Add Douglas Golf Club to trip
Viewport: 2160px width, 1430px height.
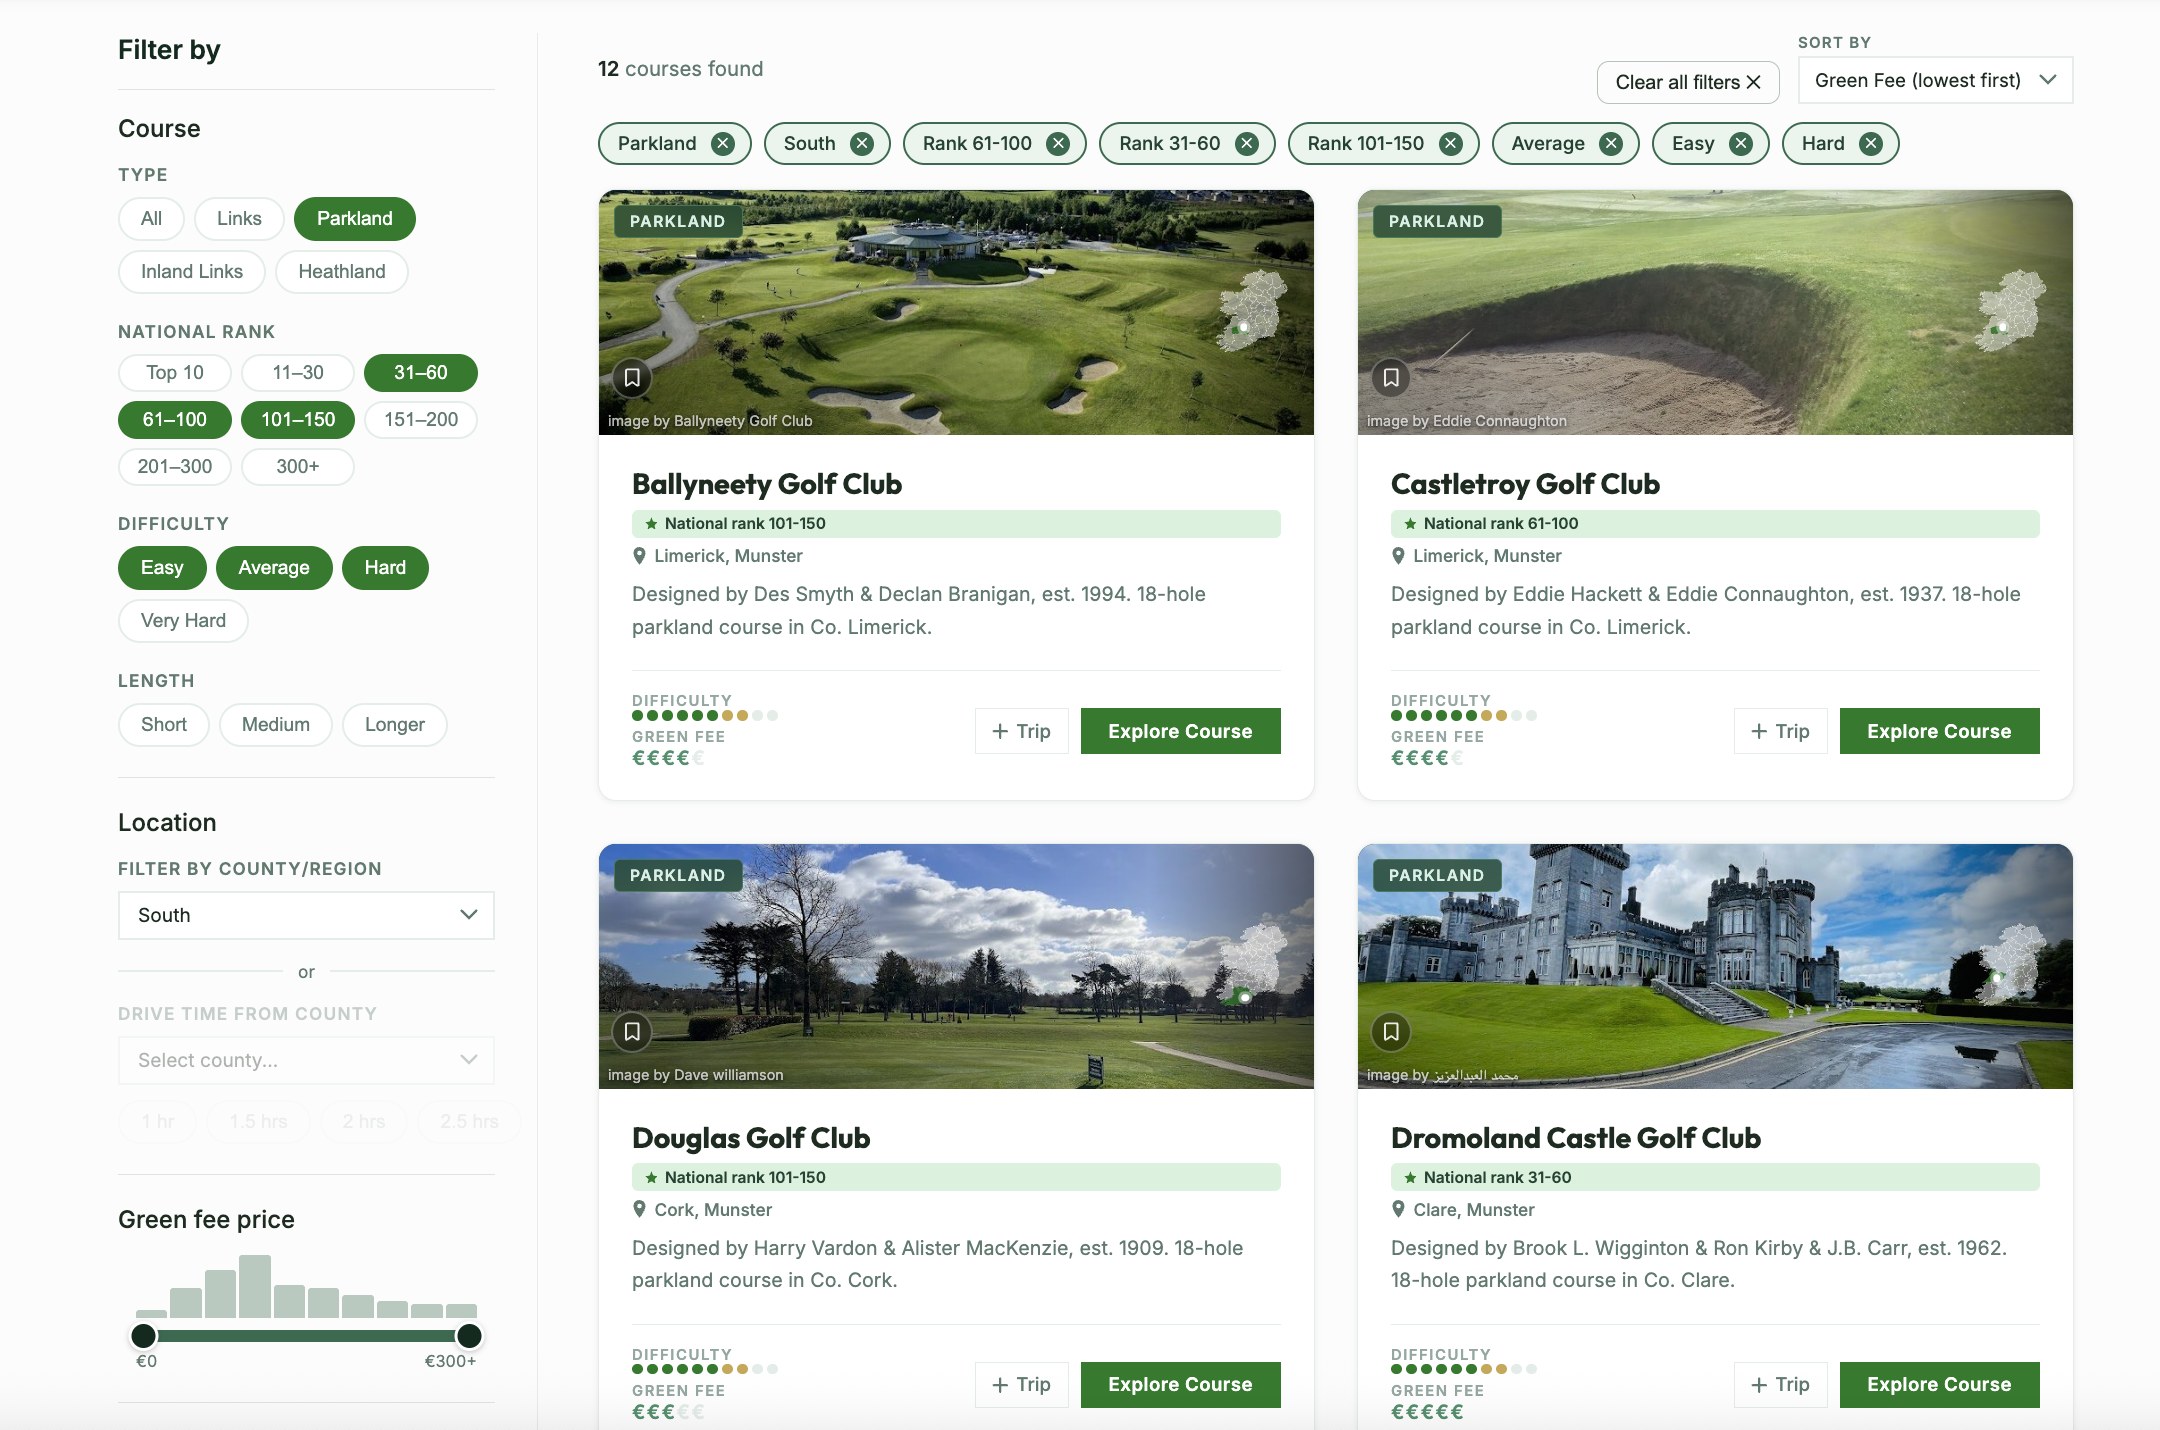[x=1022, y=1385]
